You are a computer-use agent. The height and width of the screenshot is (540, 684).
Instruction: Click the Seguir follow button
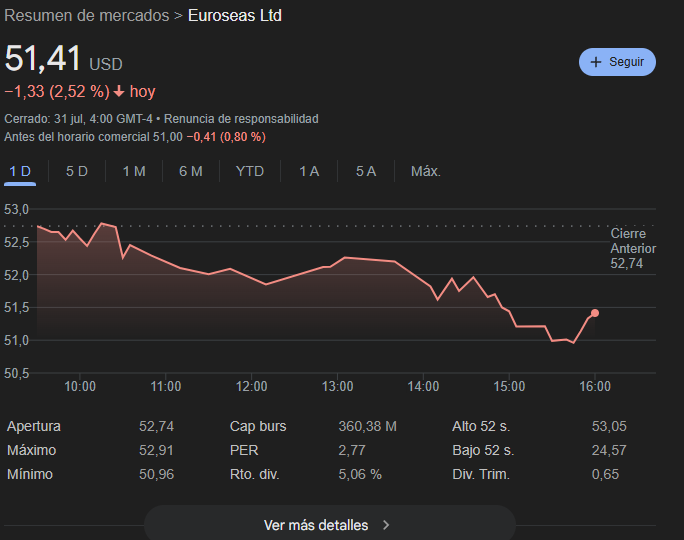click(x=617, y=62)
